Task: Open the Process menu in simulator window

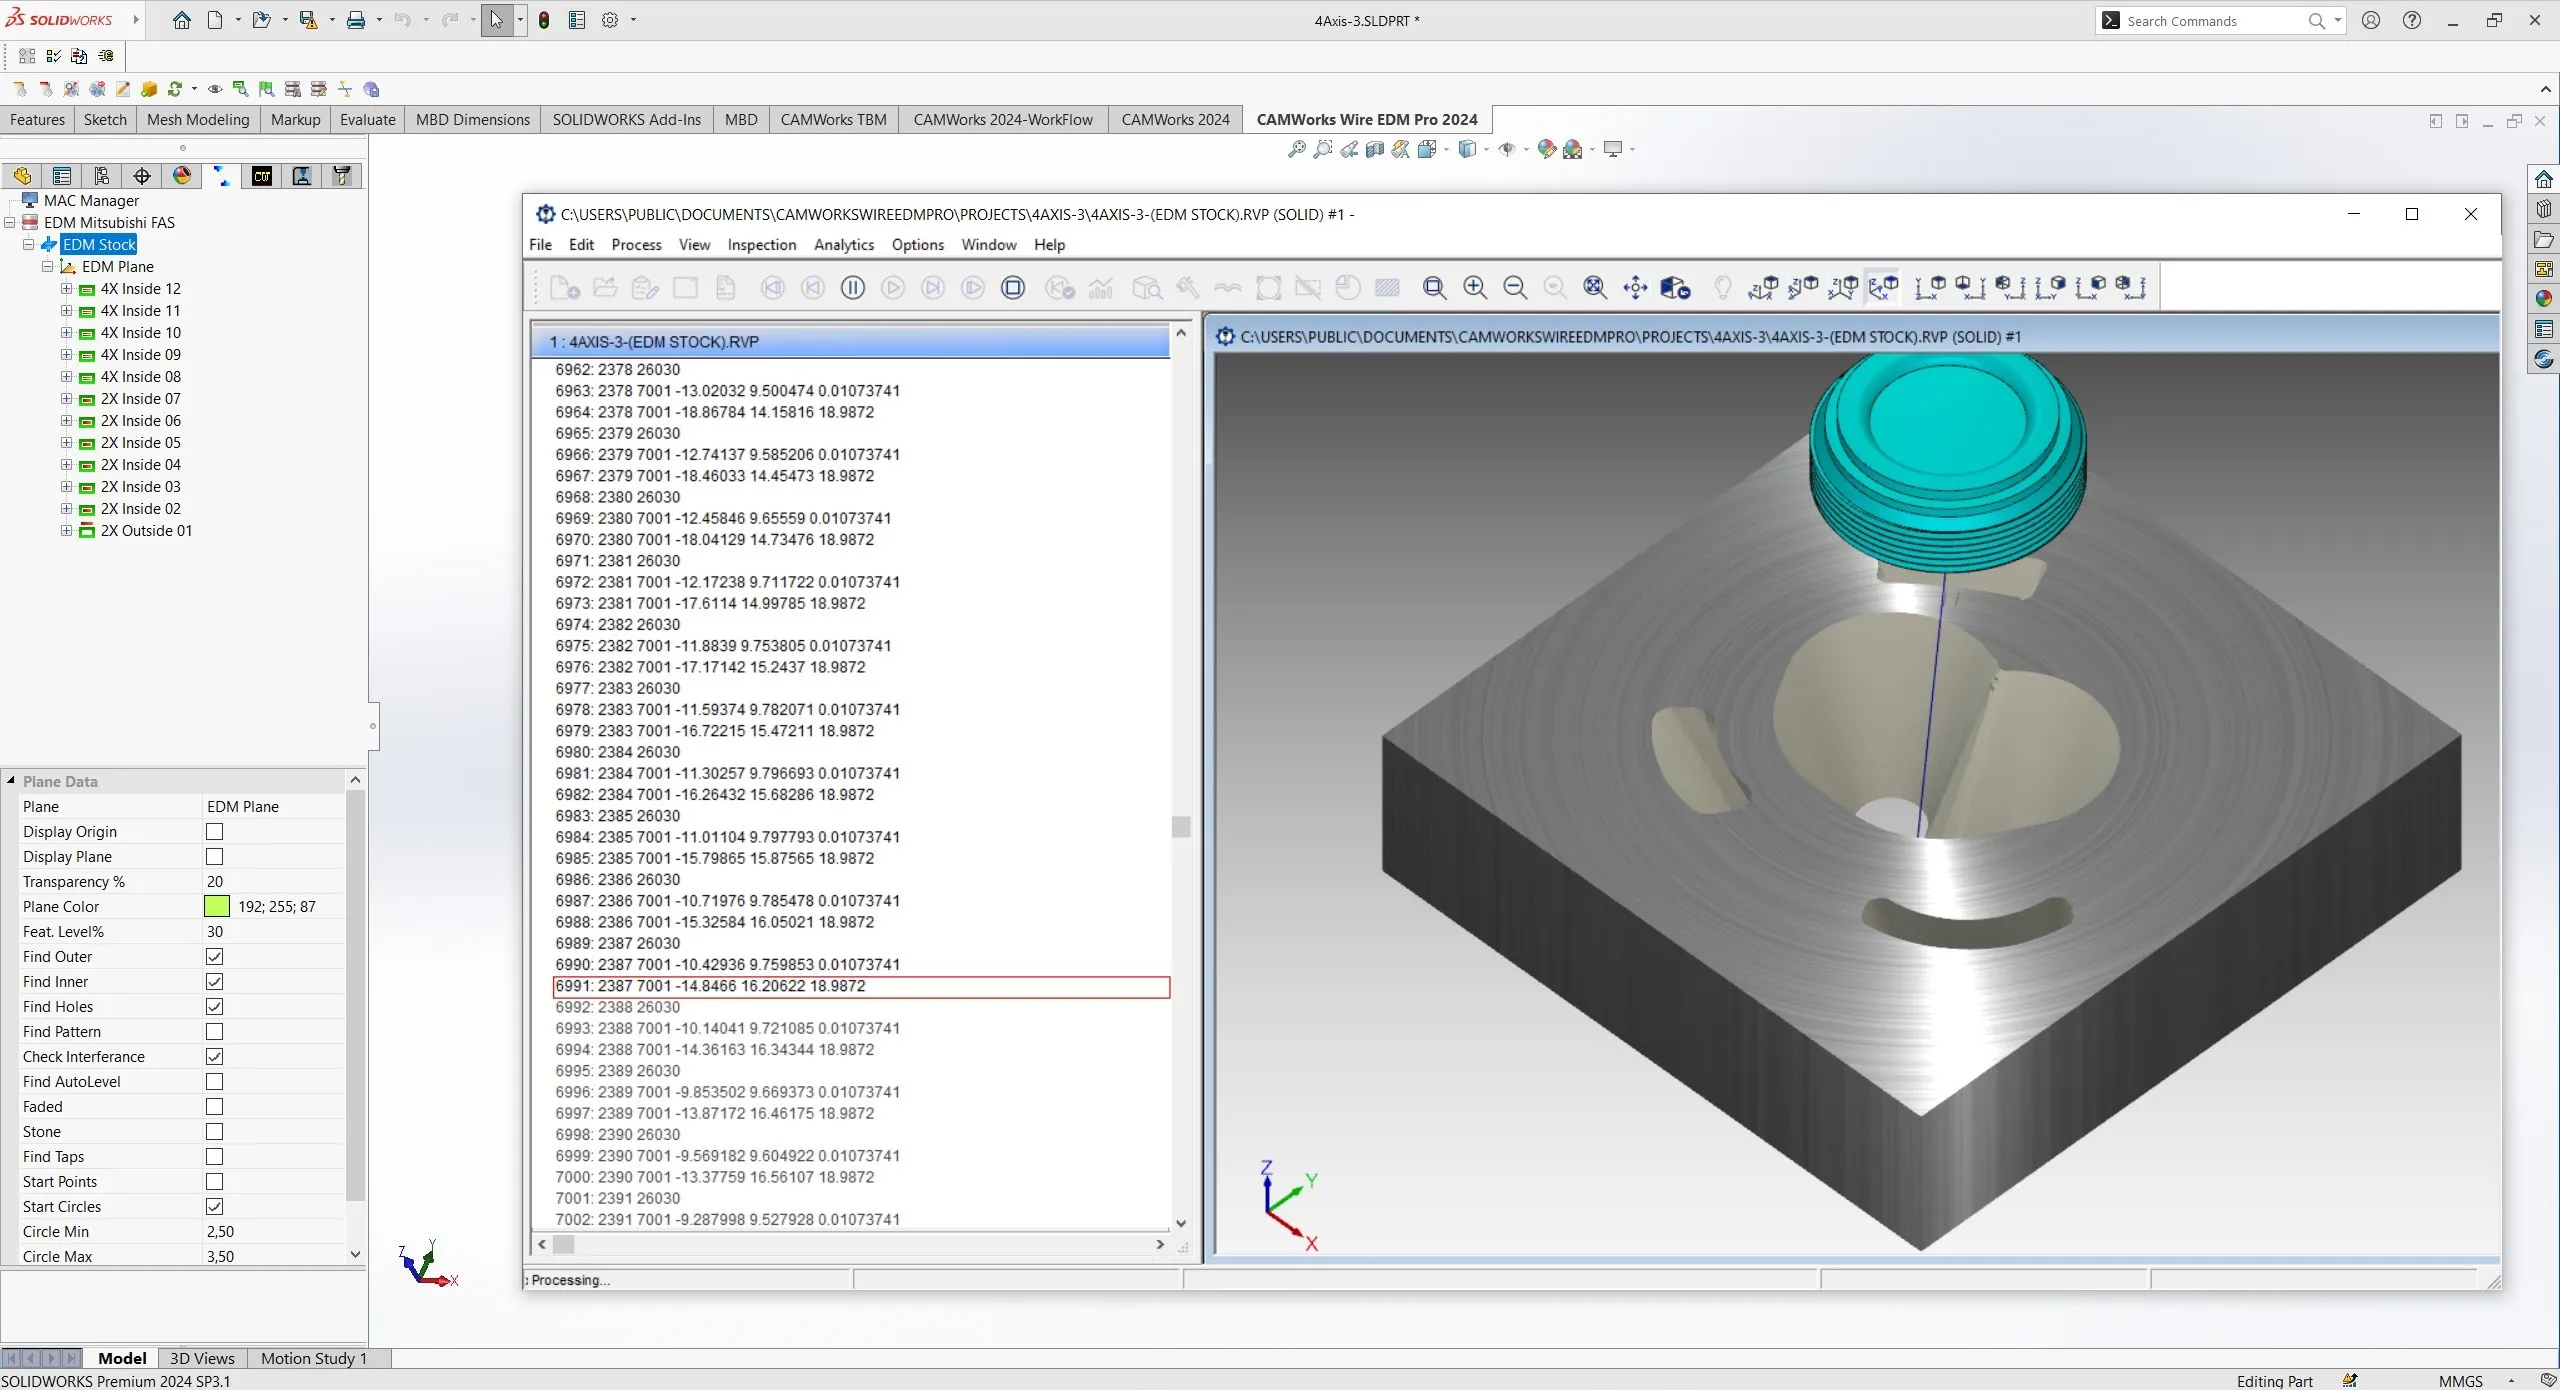Action: pos(636,245)
